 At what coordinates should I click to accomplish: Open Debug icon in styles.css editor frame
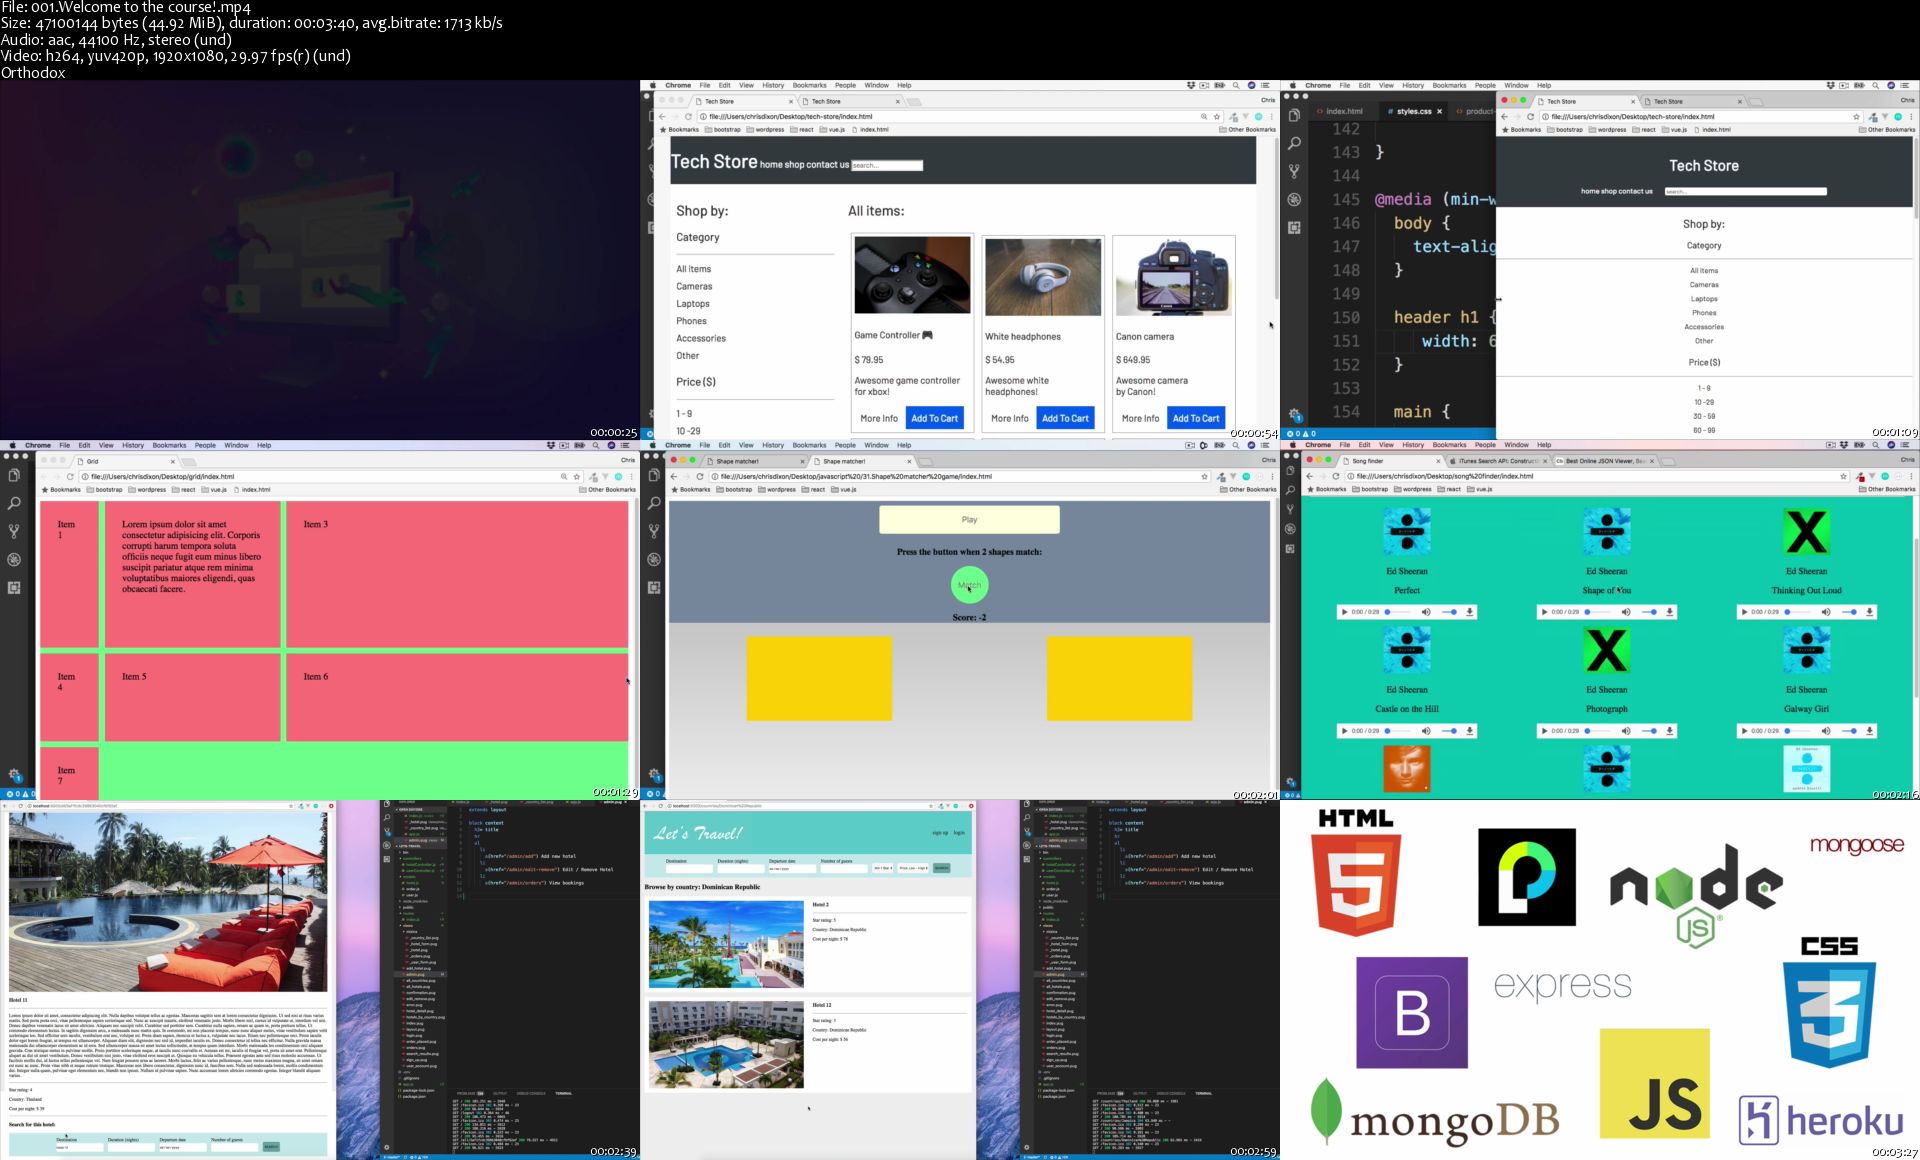[1294, 199]
